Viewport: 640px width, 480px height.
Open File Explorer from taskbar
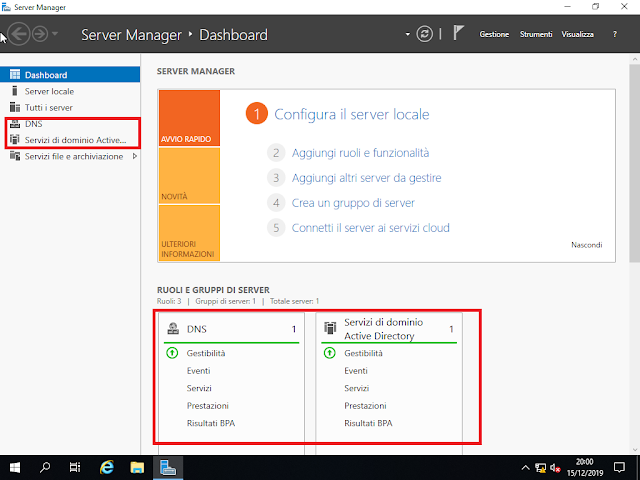coord(137,467)
